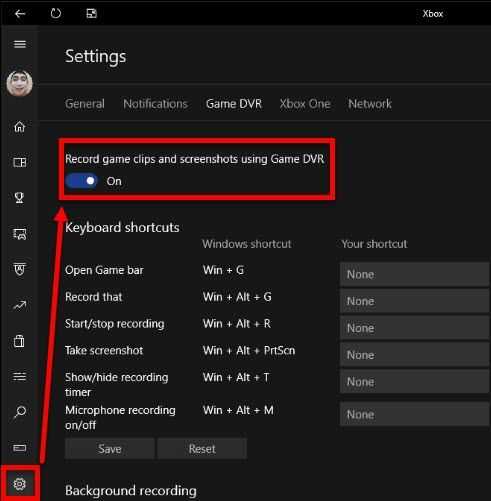Click the Connect console icon in sidebar
491x501 pixels.
point(20,448)
